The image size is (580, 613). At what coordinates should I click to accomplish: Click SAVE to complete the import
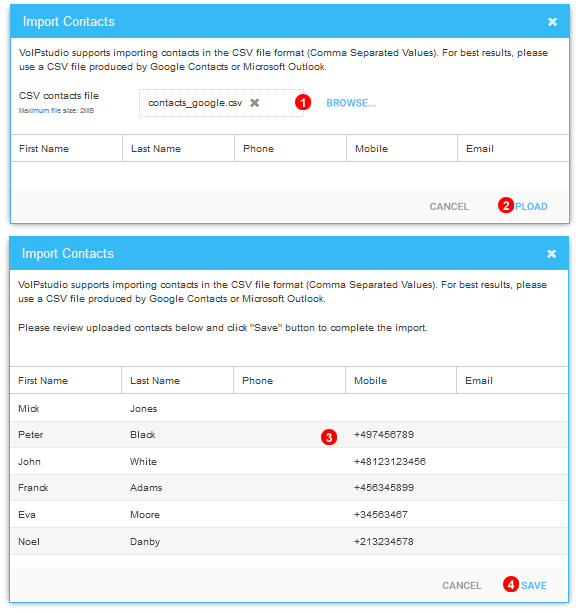point(533,585)
